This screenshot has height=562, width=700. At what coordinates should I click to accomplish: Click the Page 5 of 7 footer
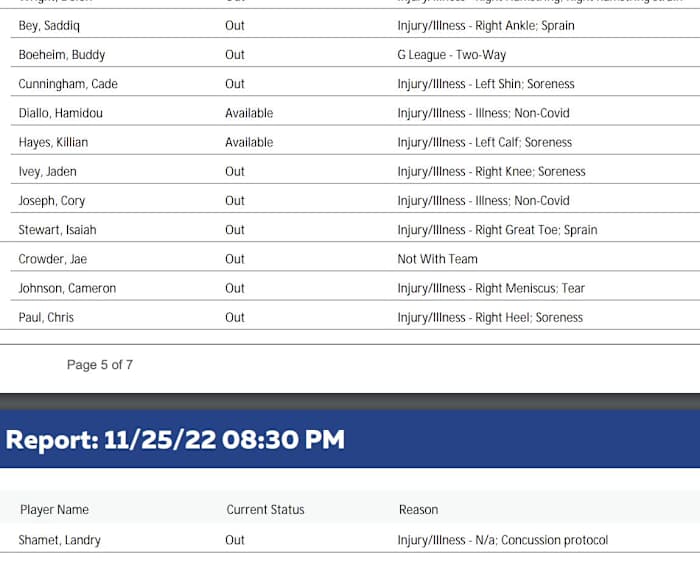pos(100,365)
